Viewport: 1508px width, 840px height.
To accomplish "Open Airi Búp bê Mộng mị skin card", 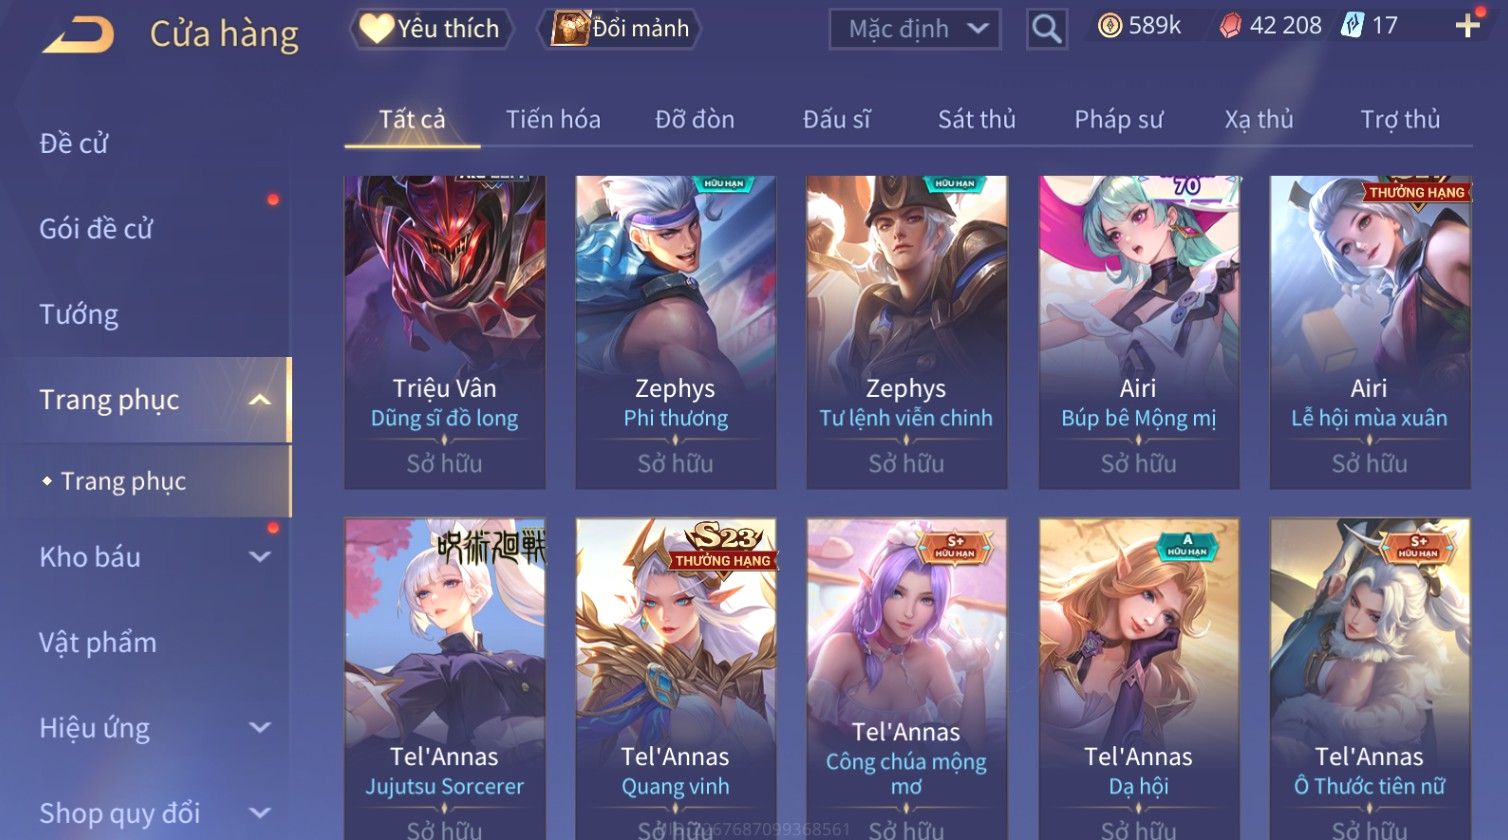I will [1139, 332].
